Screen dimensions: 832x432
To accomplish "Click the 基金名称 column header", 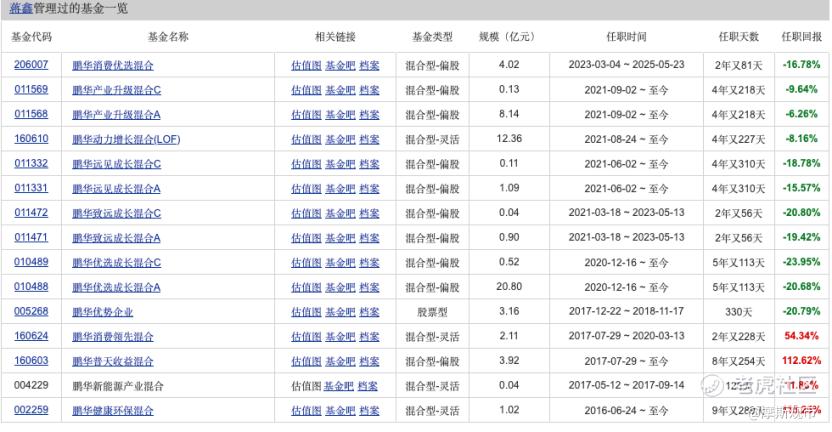I will click(168, 37).
